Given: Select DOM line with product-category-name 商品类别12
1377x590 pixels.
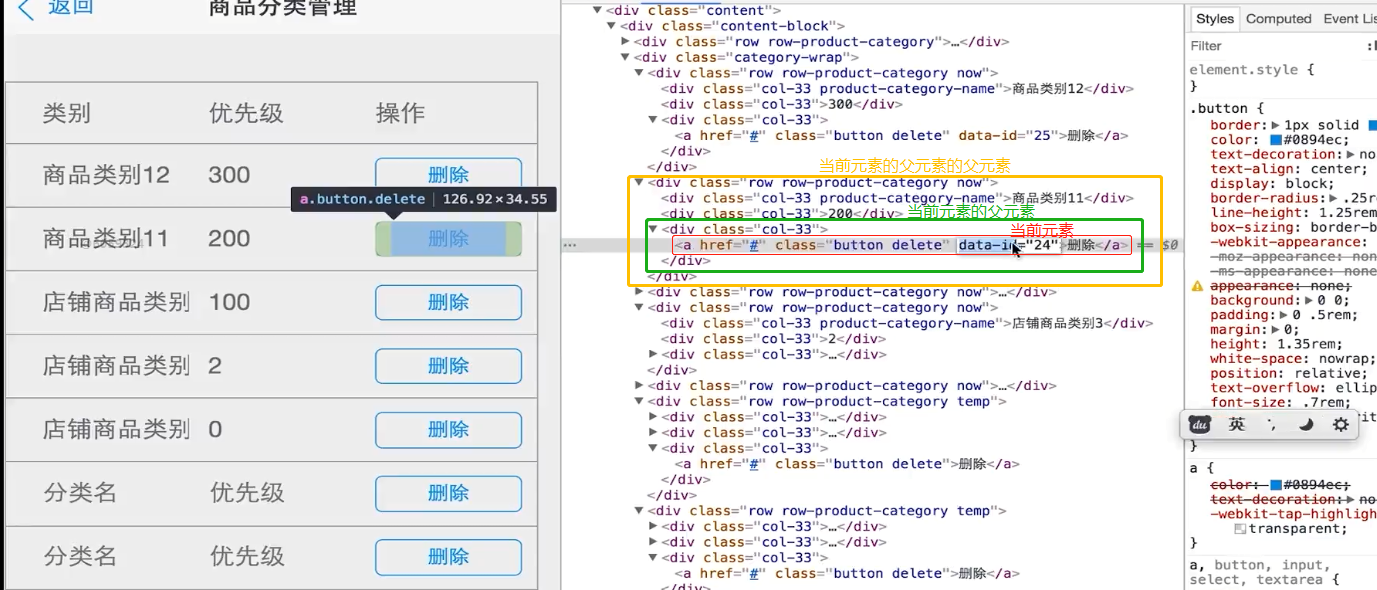Looking at the screenshot, I should click(x=897, y=88).
